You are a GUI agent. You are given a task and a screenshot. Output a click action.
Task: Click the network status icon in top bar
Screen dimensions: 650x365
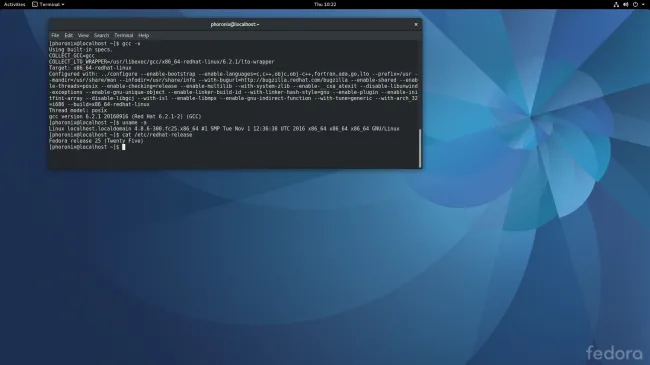coord(616,4)
